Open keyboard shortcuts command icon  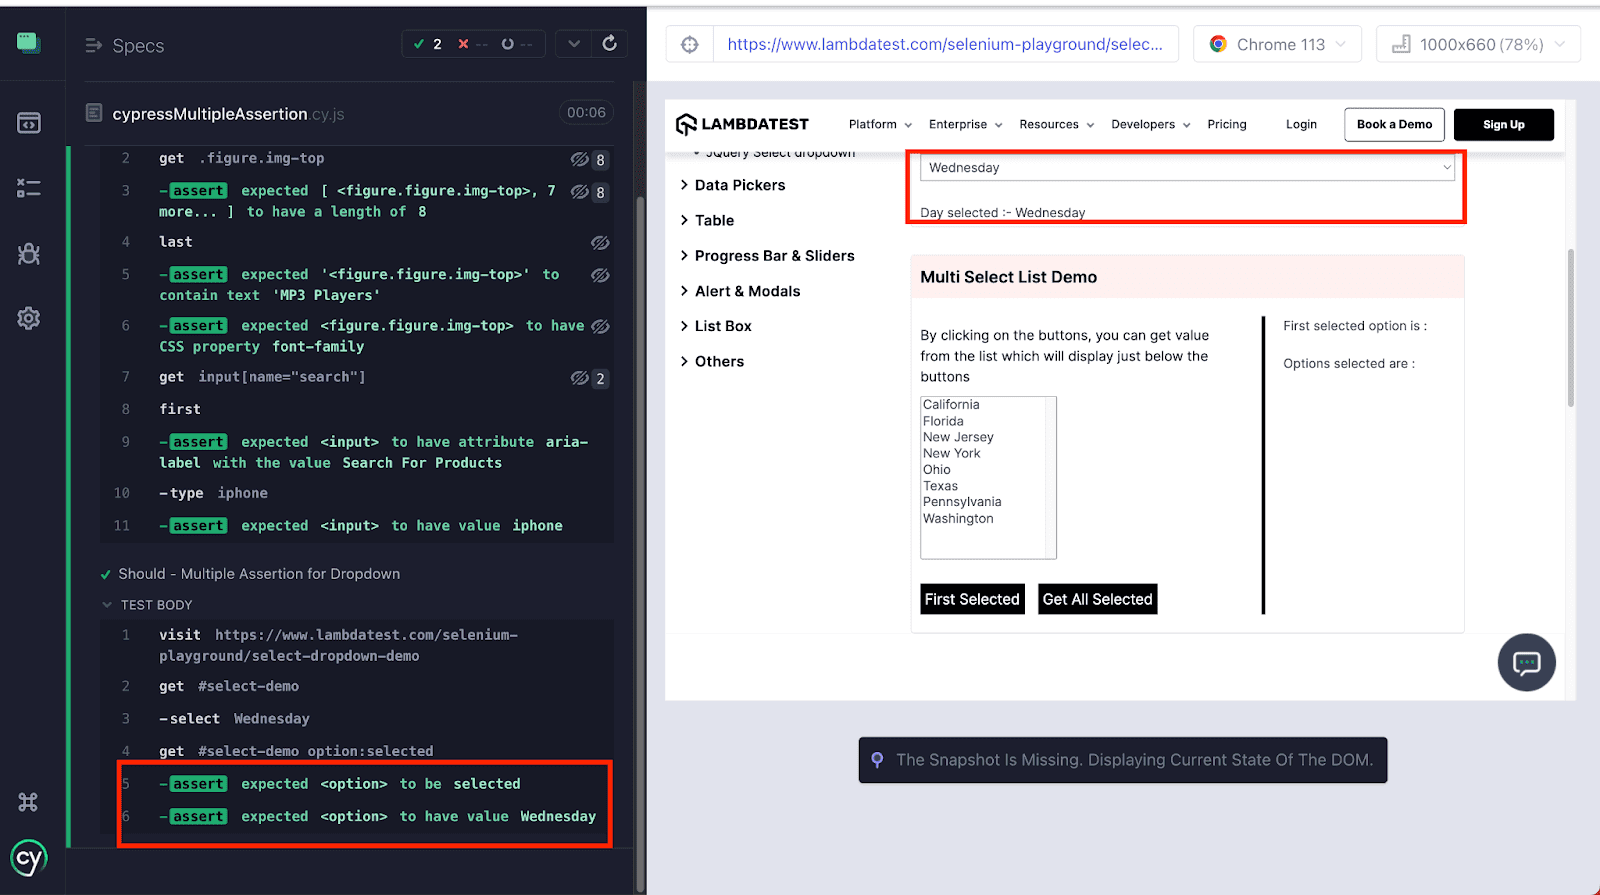pyautogui.click(x=28, y=802)
